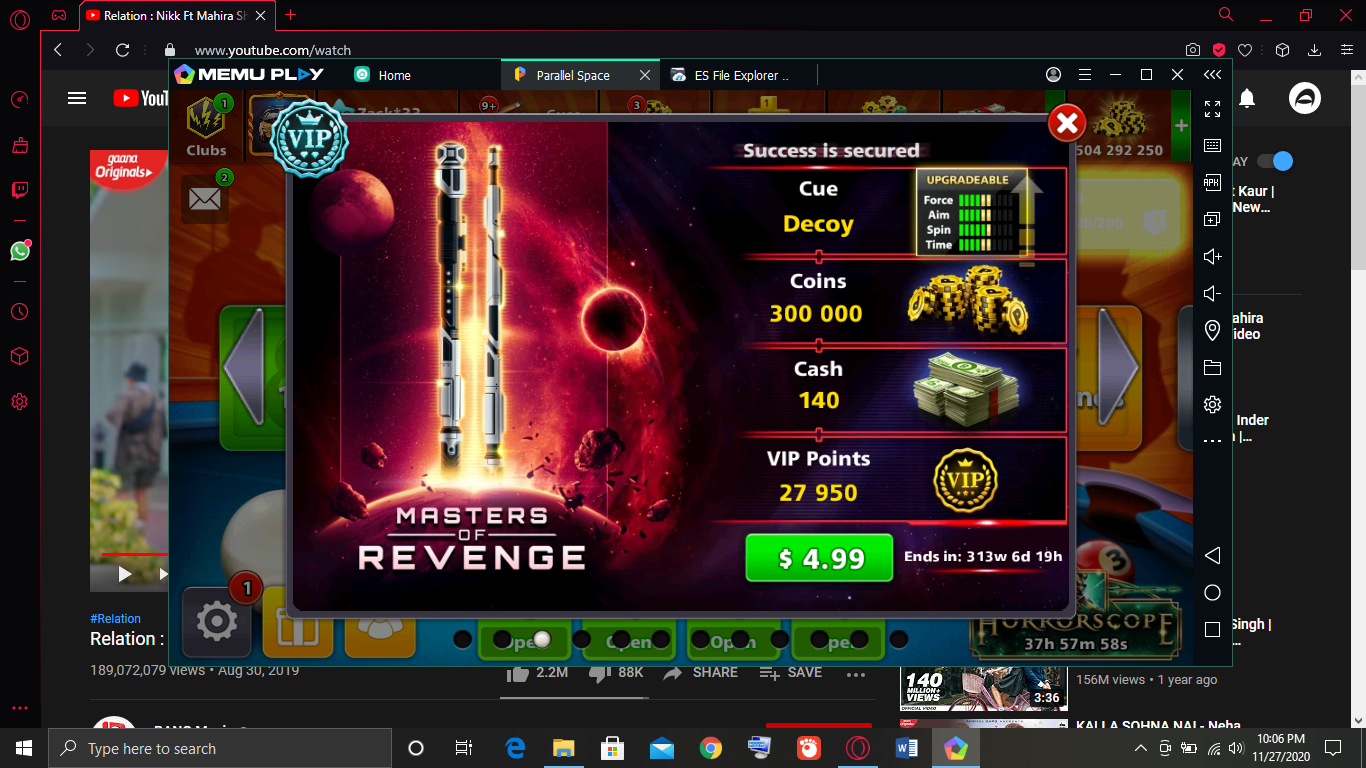Viewport: 1366px width, 768px height.
Task: Switch to the Parallel Space tab
Action: click(573, 75)
